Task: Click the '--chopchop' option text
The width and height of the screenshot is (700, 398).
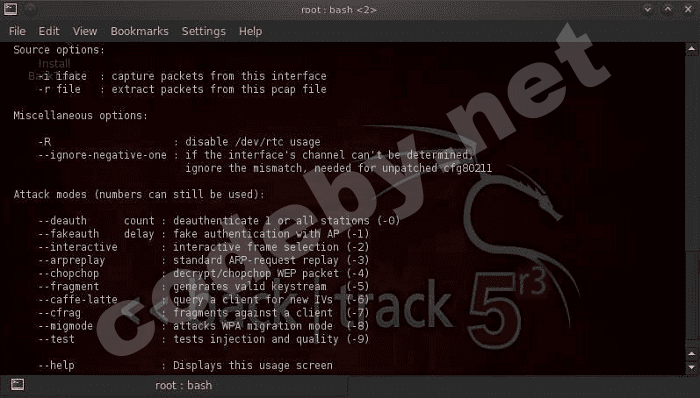Action: coord(68,274)
